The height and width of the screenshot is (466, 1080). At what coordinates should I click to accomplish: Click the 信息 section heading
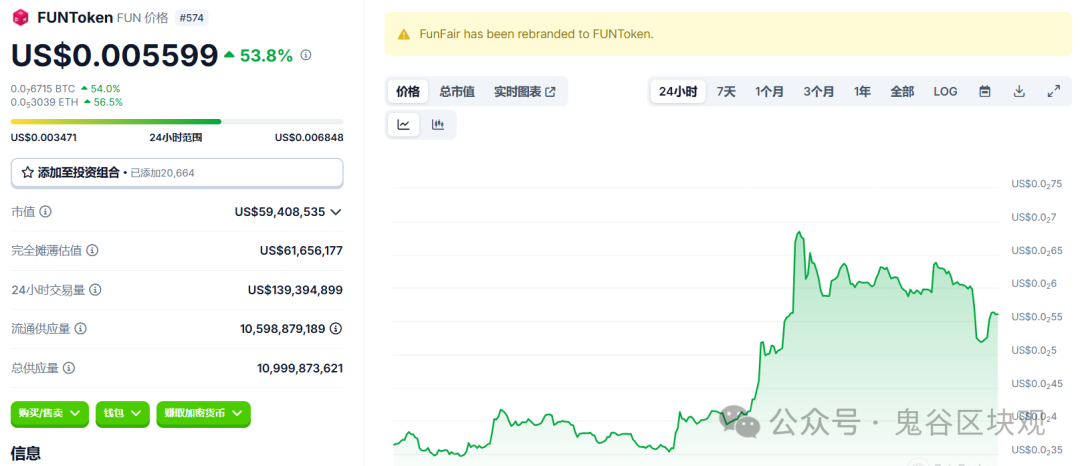[x=25, y=453]
